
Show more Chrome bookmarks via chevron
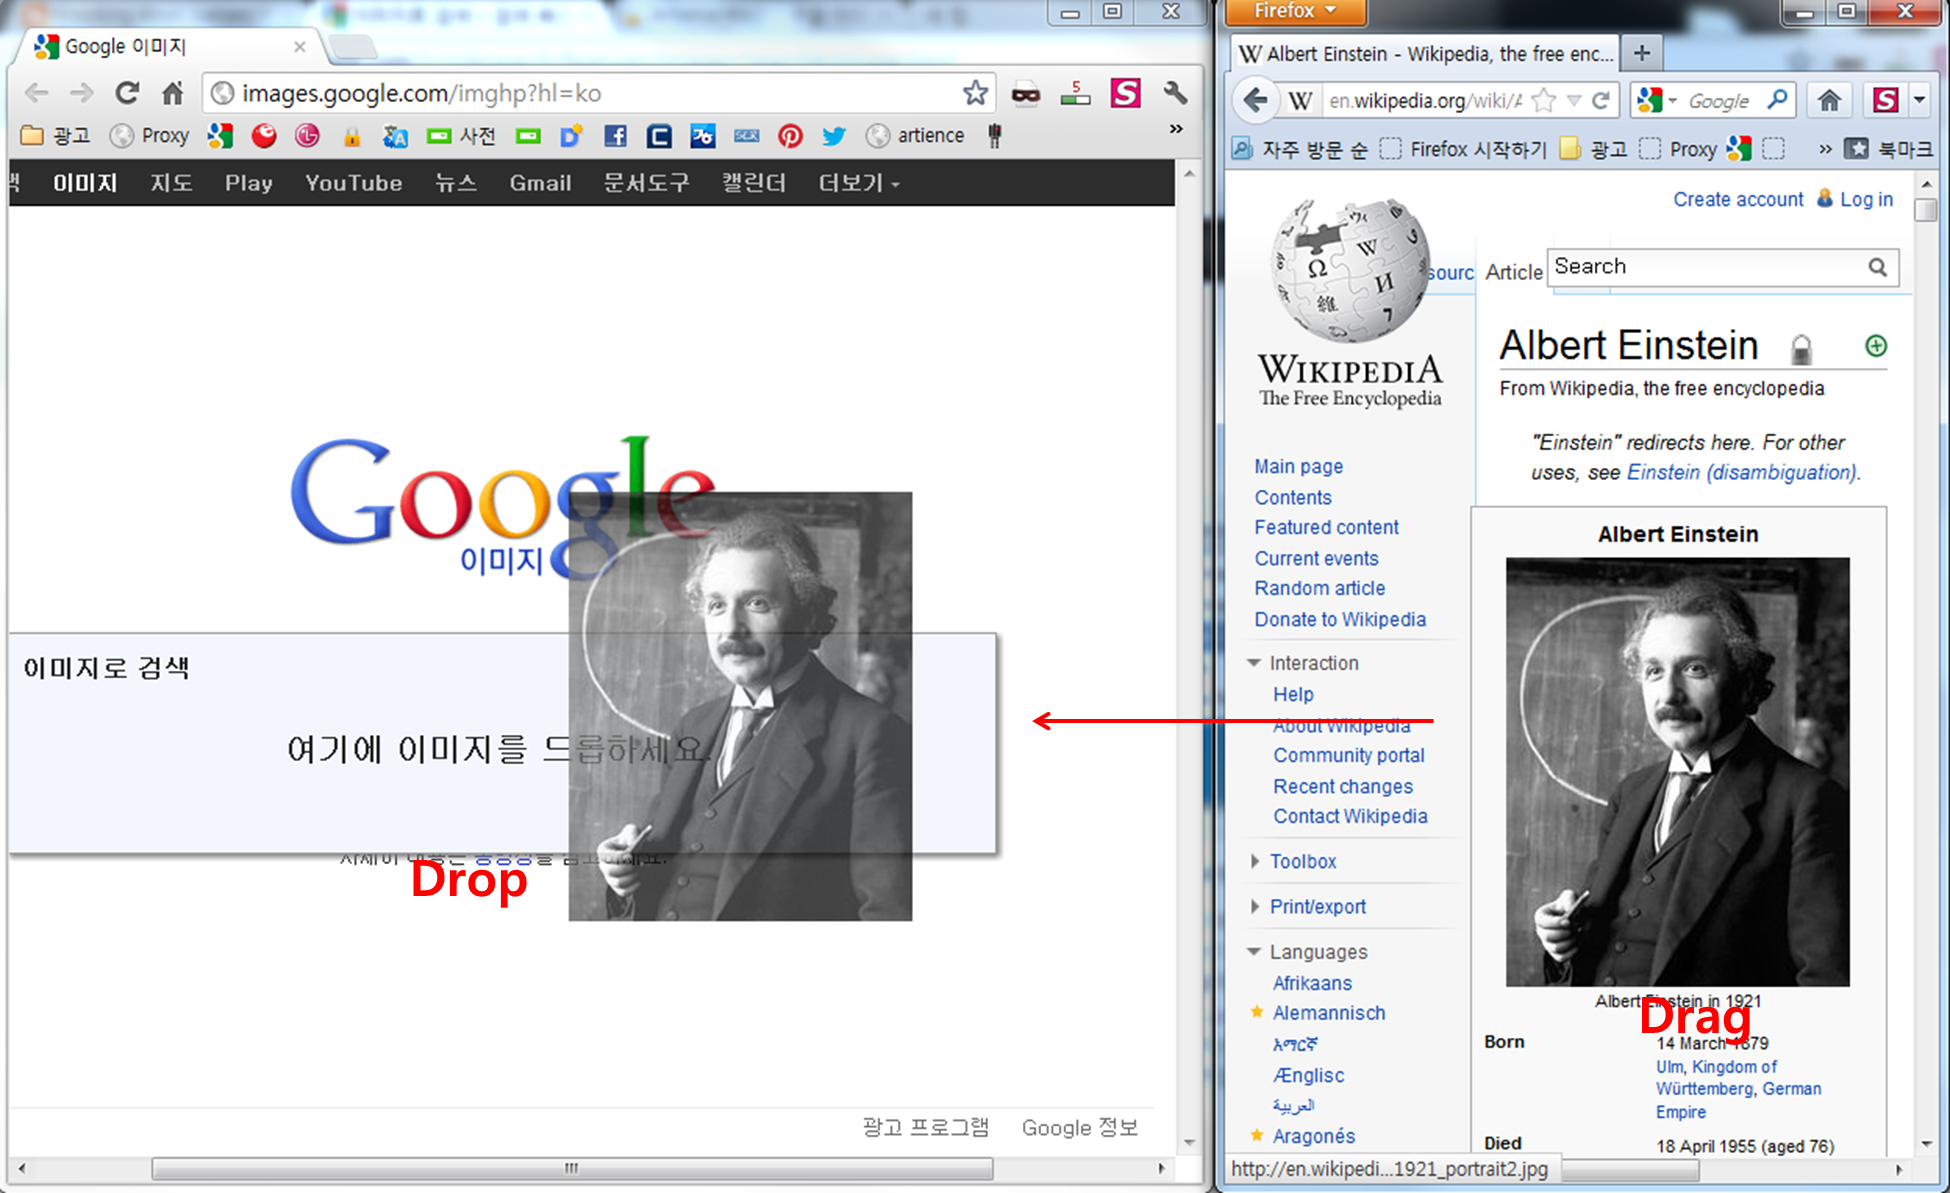click(1176, 129)
